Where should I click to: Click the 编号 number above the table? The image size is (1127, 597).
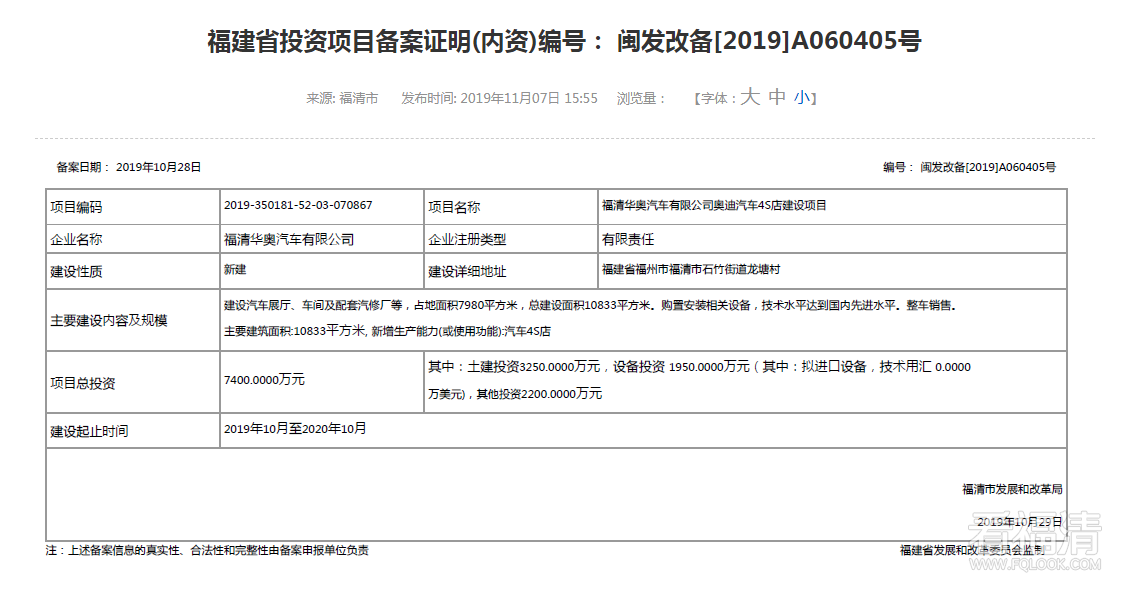(x=970, y=167)
